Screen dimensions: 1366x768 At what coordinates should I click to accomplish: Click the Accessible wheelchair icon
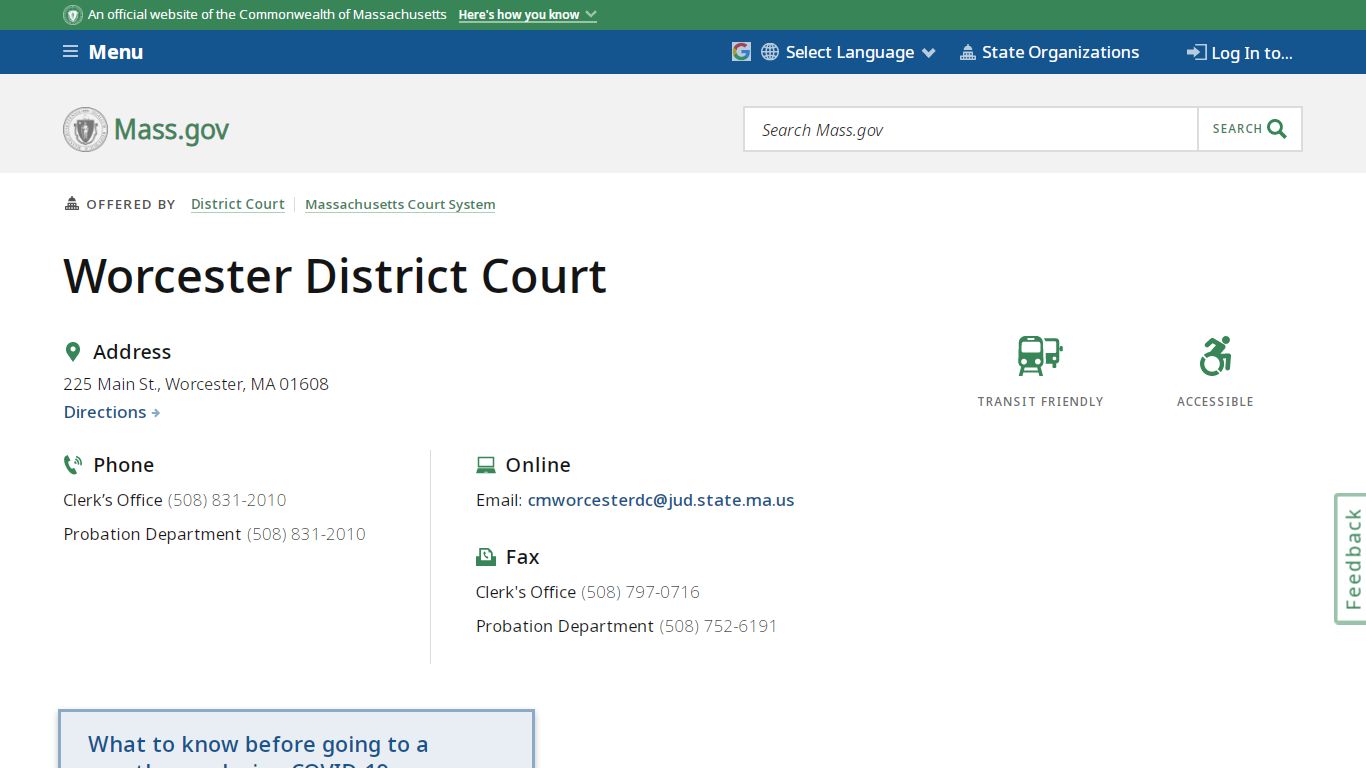1215,356
